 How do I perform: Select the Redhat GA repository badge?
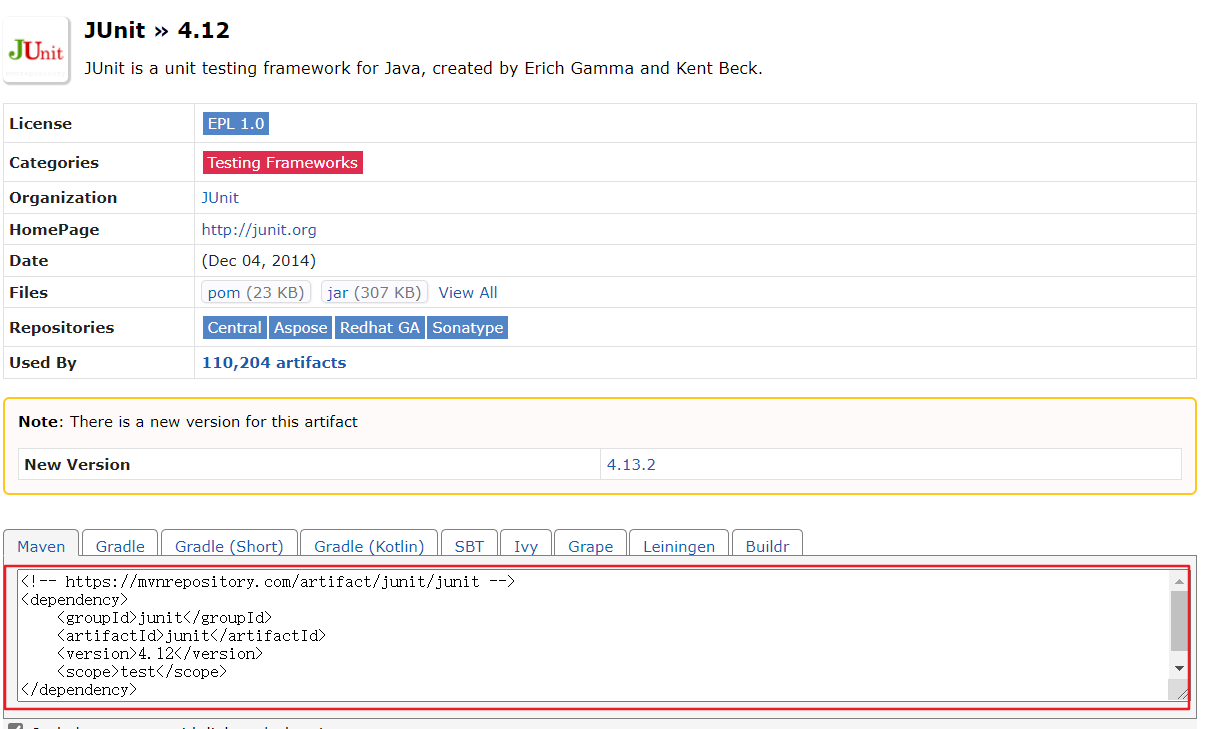click(x=380, y=328)
